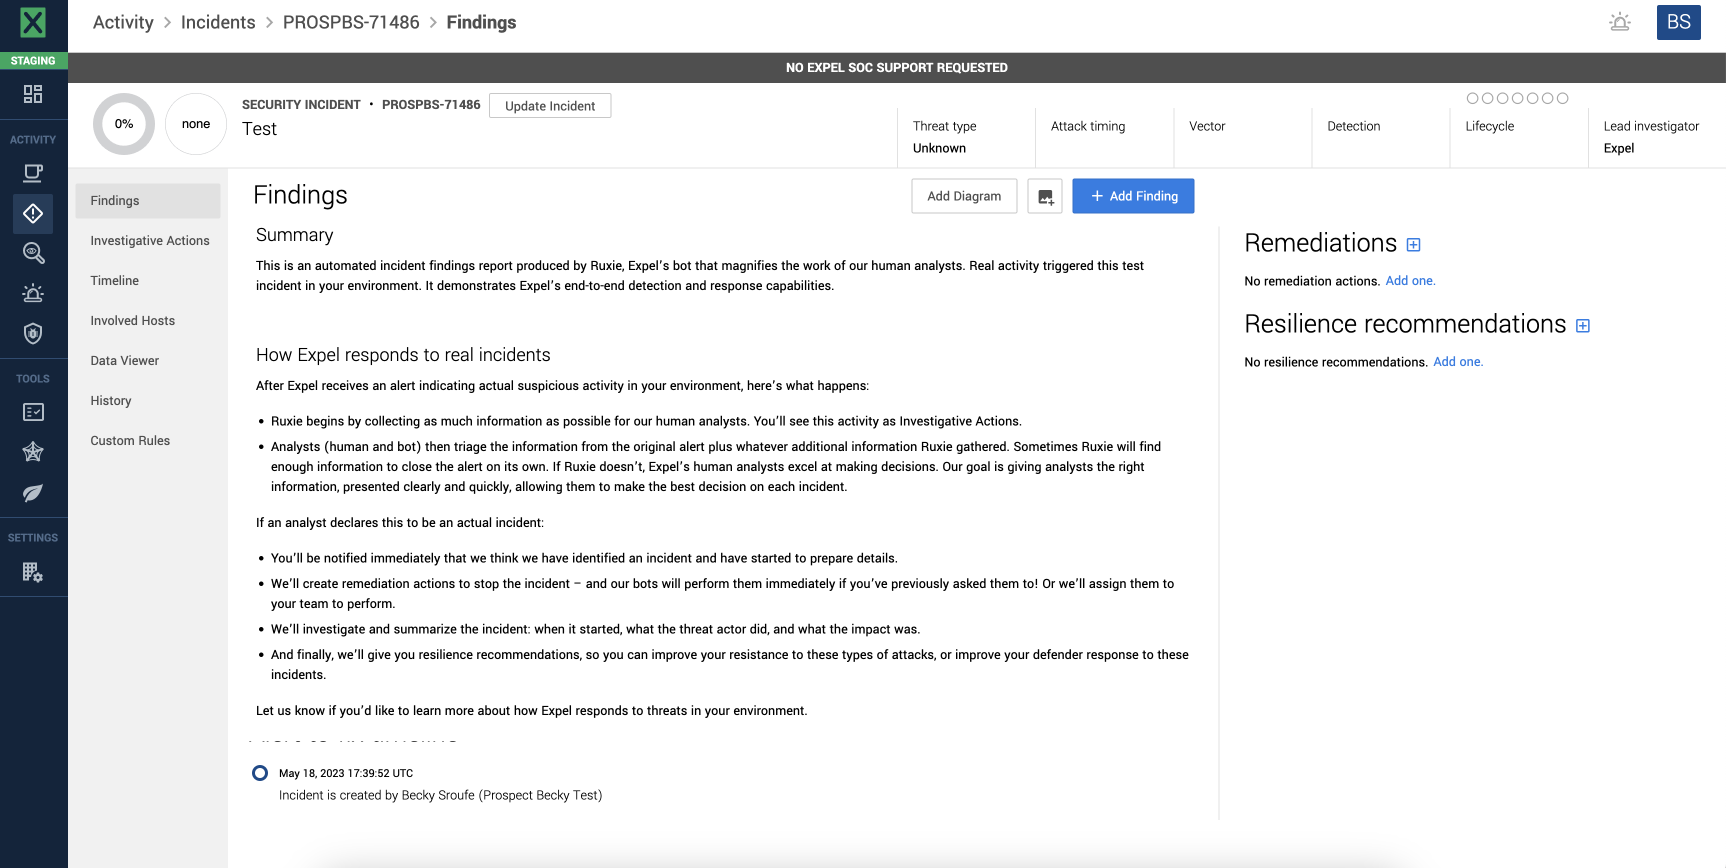Open the leaf tool icon
Viewport: 1726px width, 868px height.
point(33,492)
